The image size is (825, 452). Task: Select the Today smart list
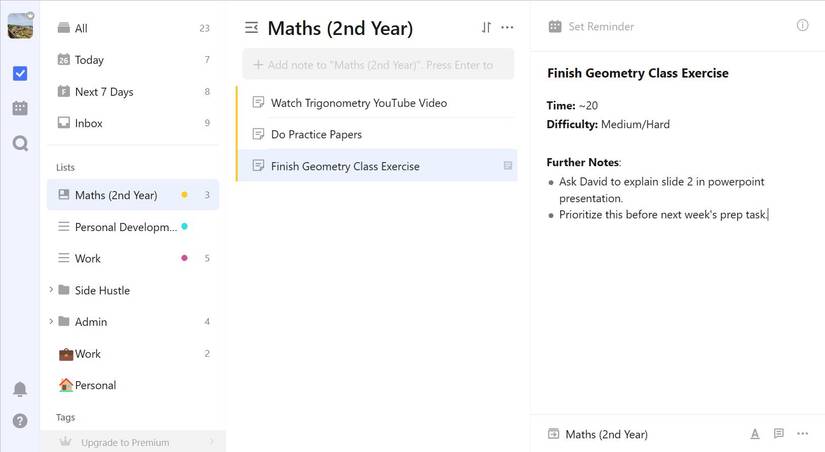(x=133, y=59)
